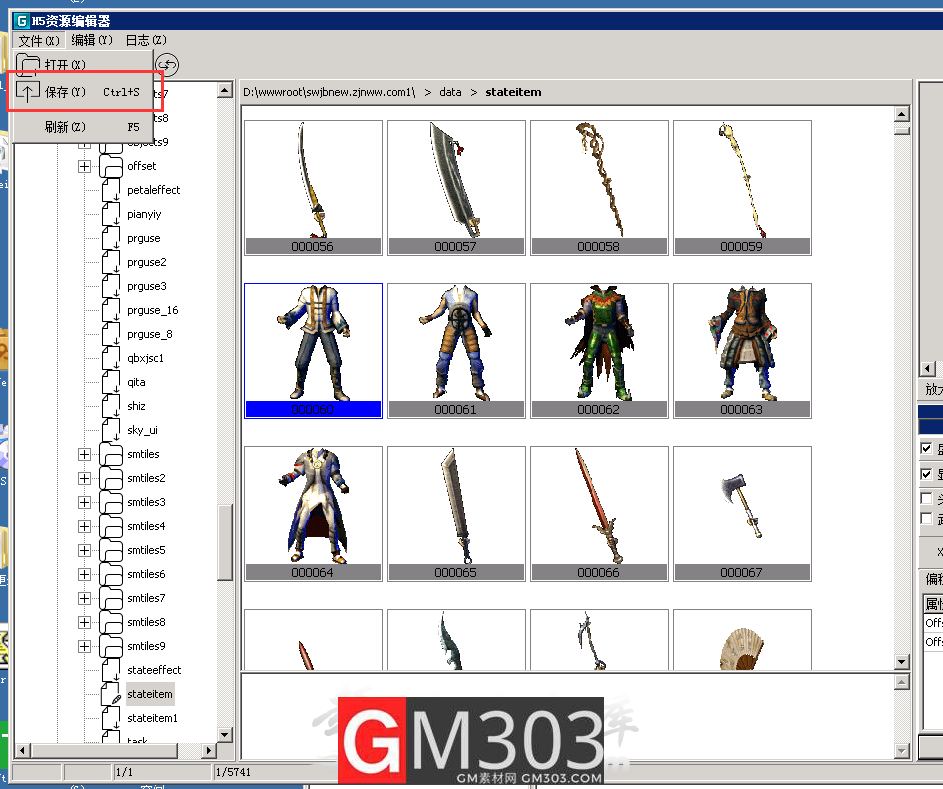Viewport: 943px width, 789px height.
Task: Select the prguse_16 tree item
Action: click(x=153, y=310)
